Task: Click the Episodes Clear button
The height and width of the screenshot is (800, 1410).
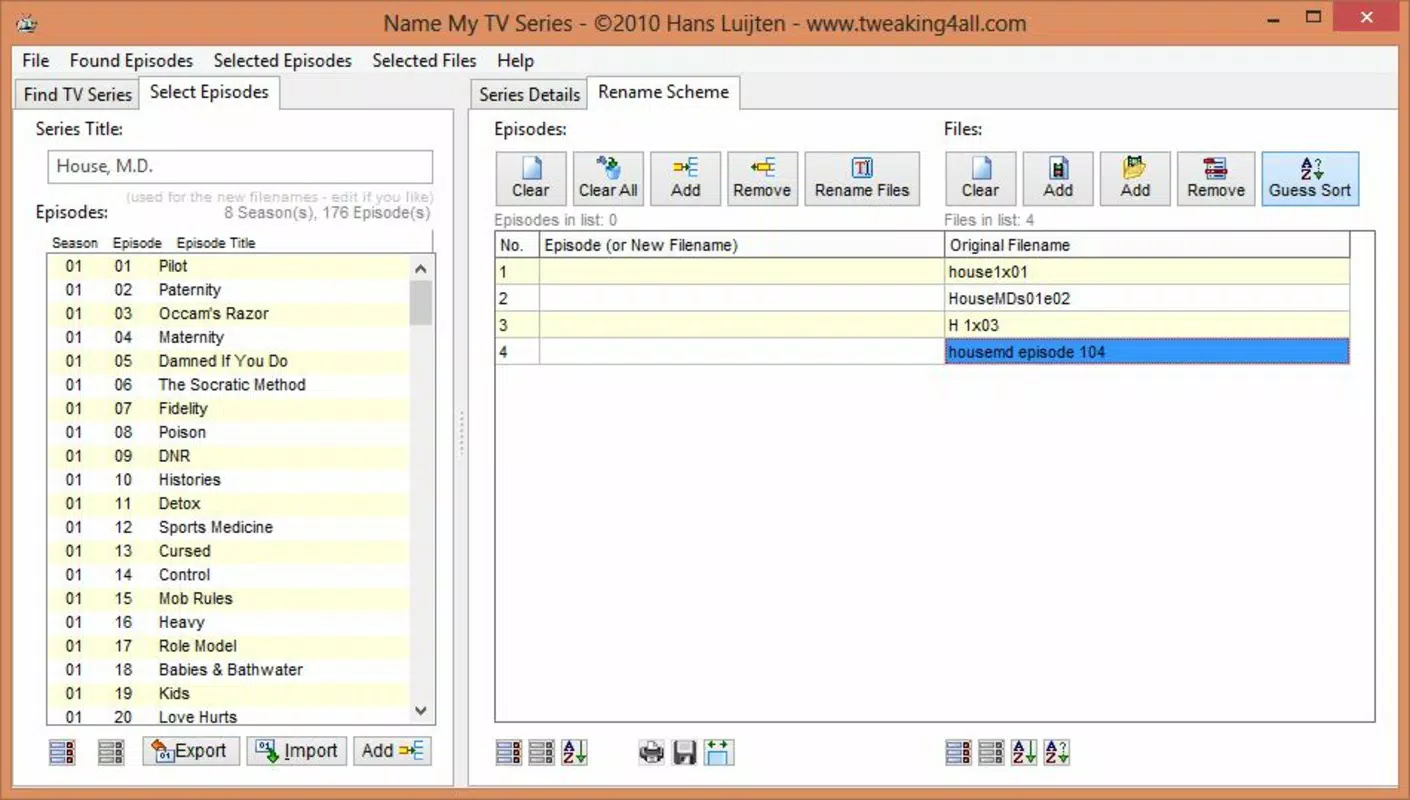Action: 531,179
